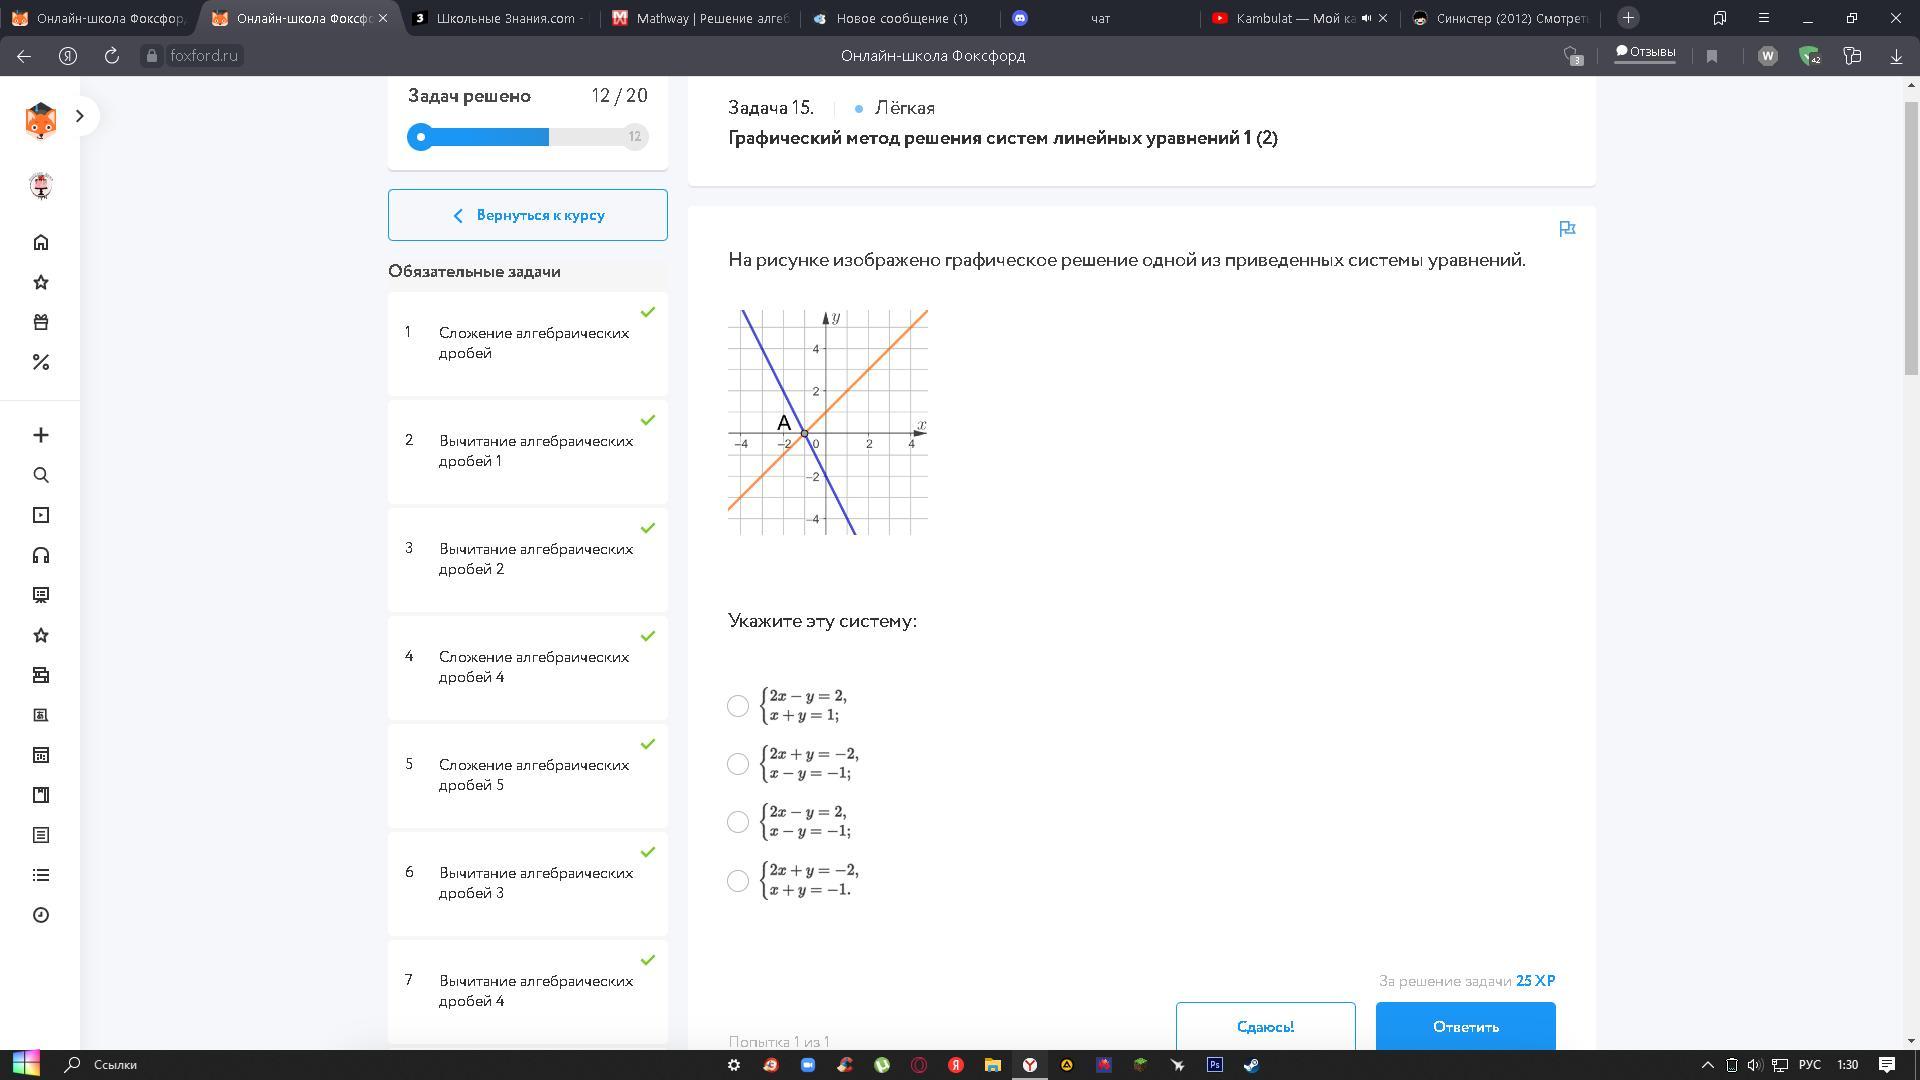Click the plus icon in left sidebar
The image size is (1920, 1080).
(41, 435)
